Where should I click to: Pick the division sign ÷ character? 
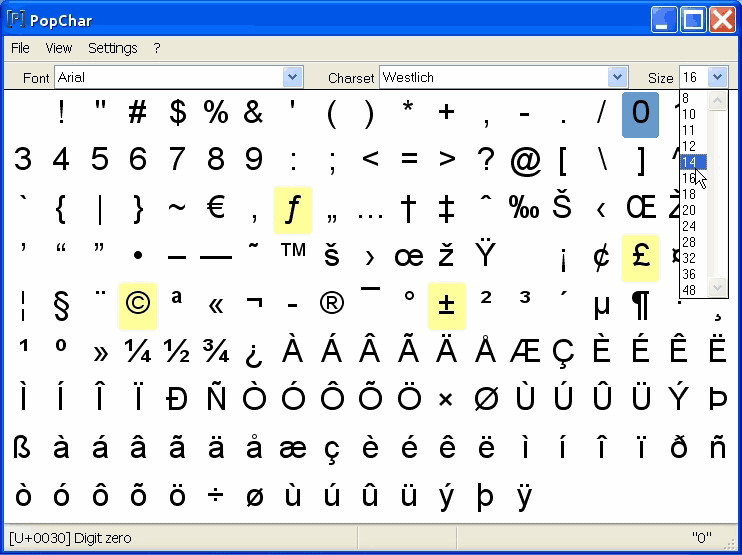tap(215, 496)
